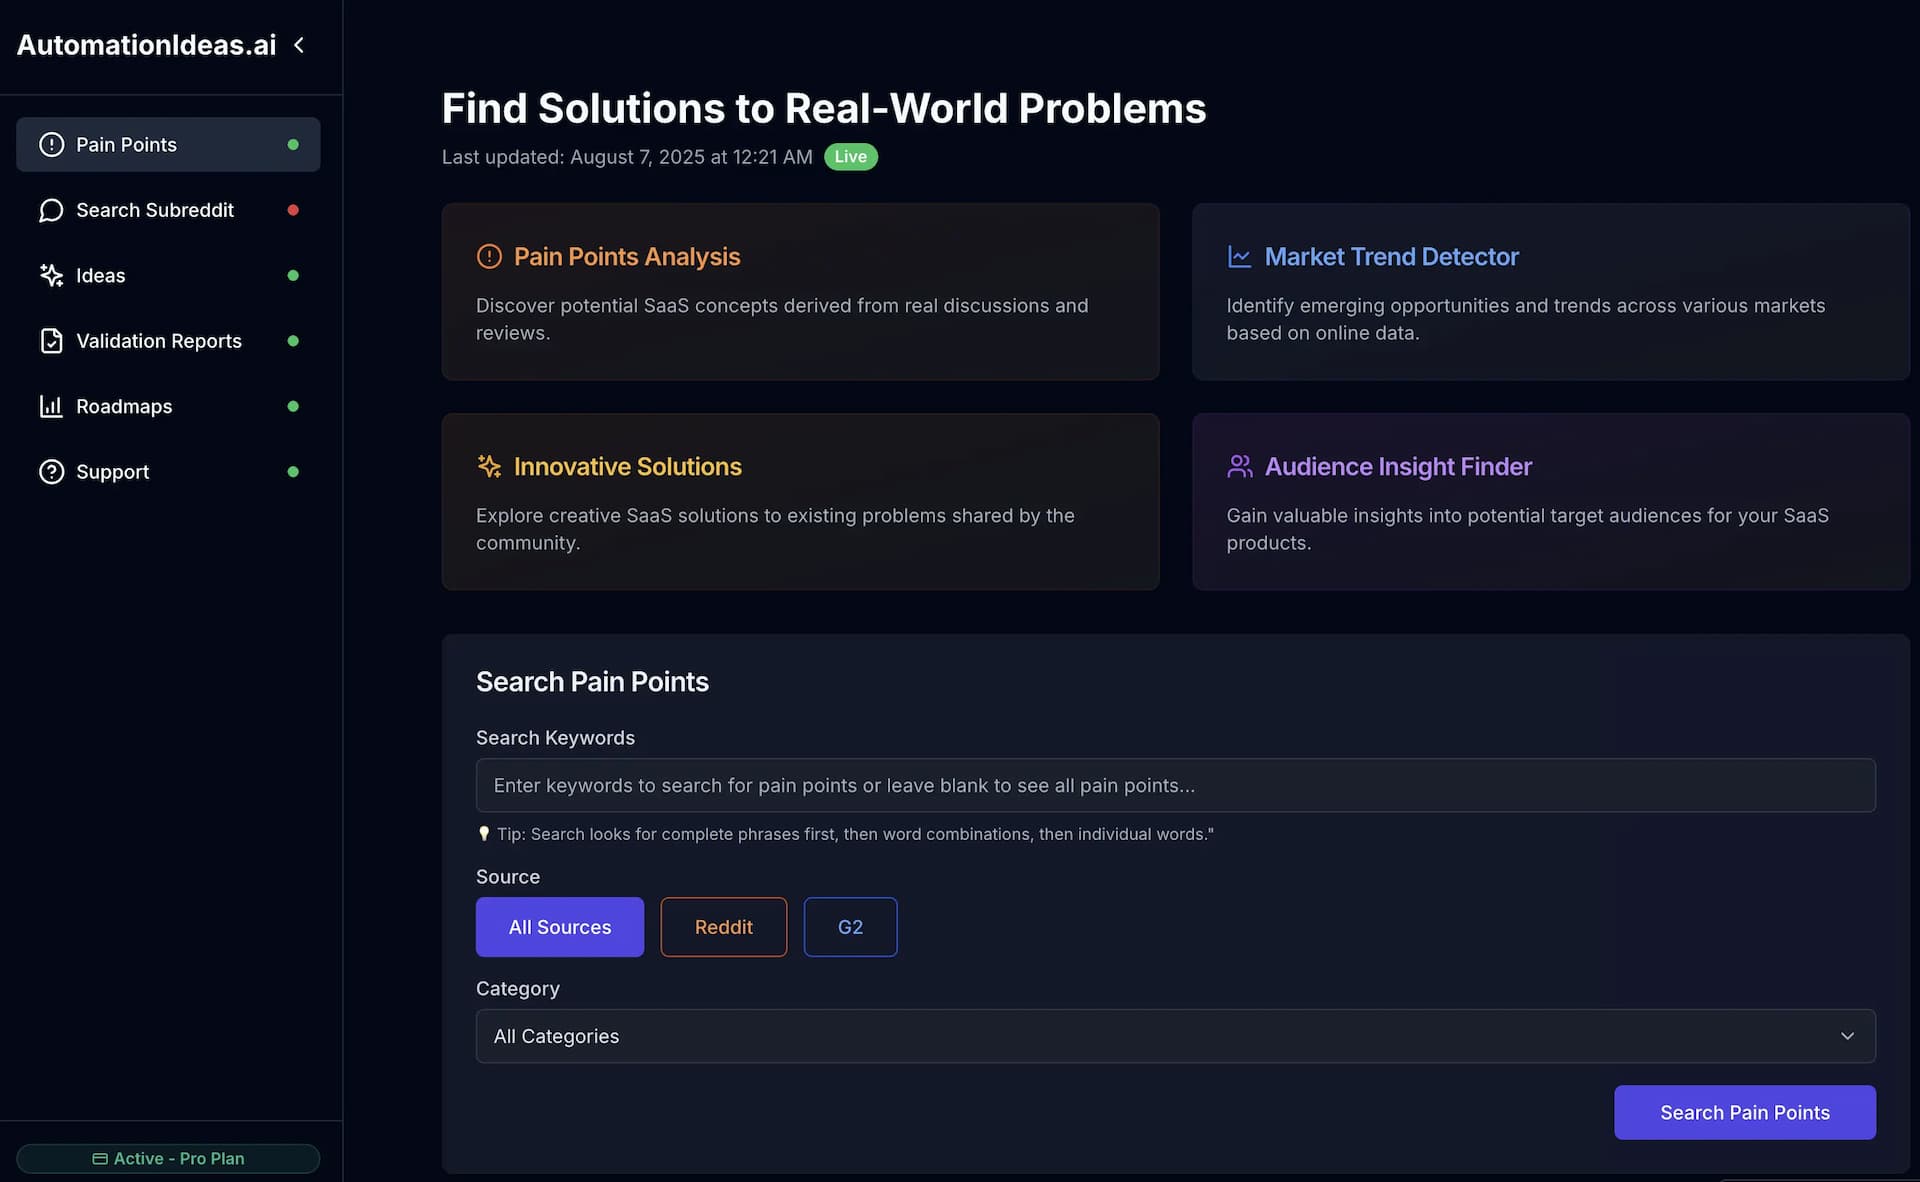This screenshot has width=1920, height=1182.
Task: Click the Pain Points alert icon in sidebar
Action: [x=51, y=145]
